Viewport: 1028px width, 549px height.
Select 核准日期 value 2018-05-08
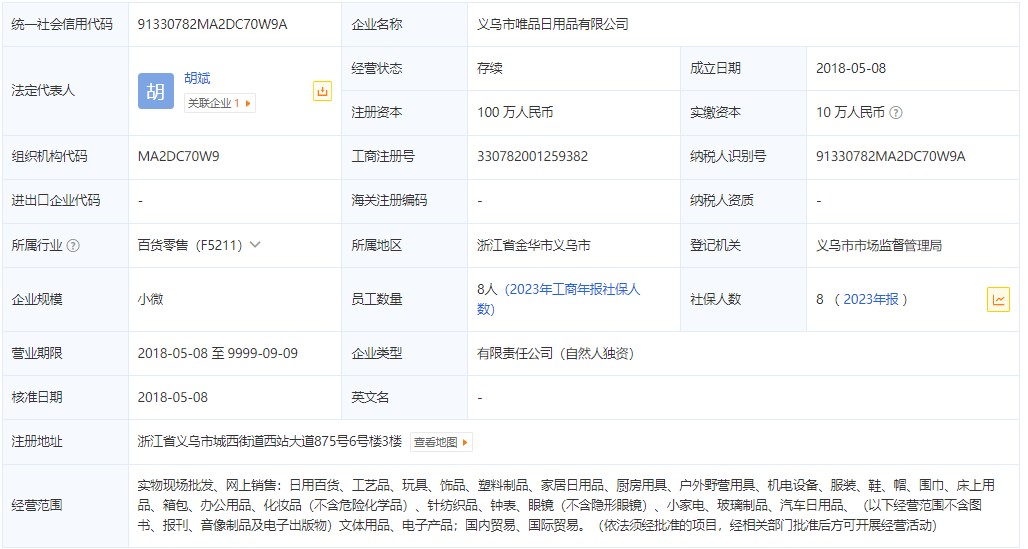pyautogui.click(x=172, y=397)
